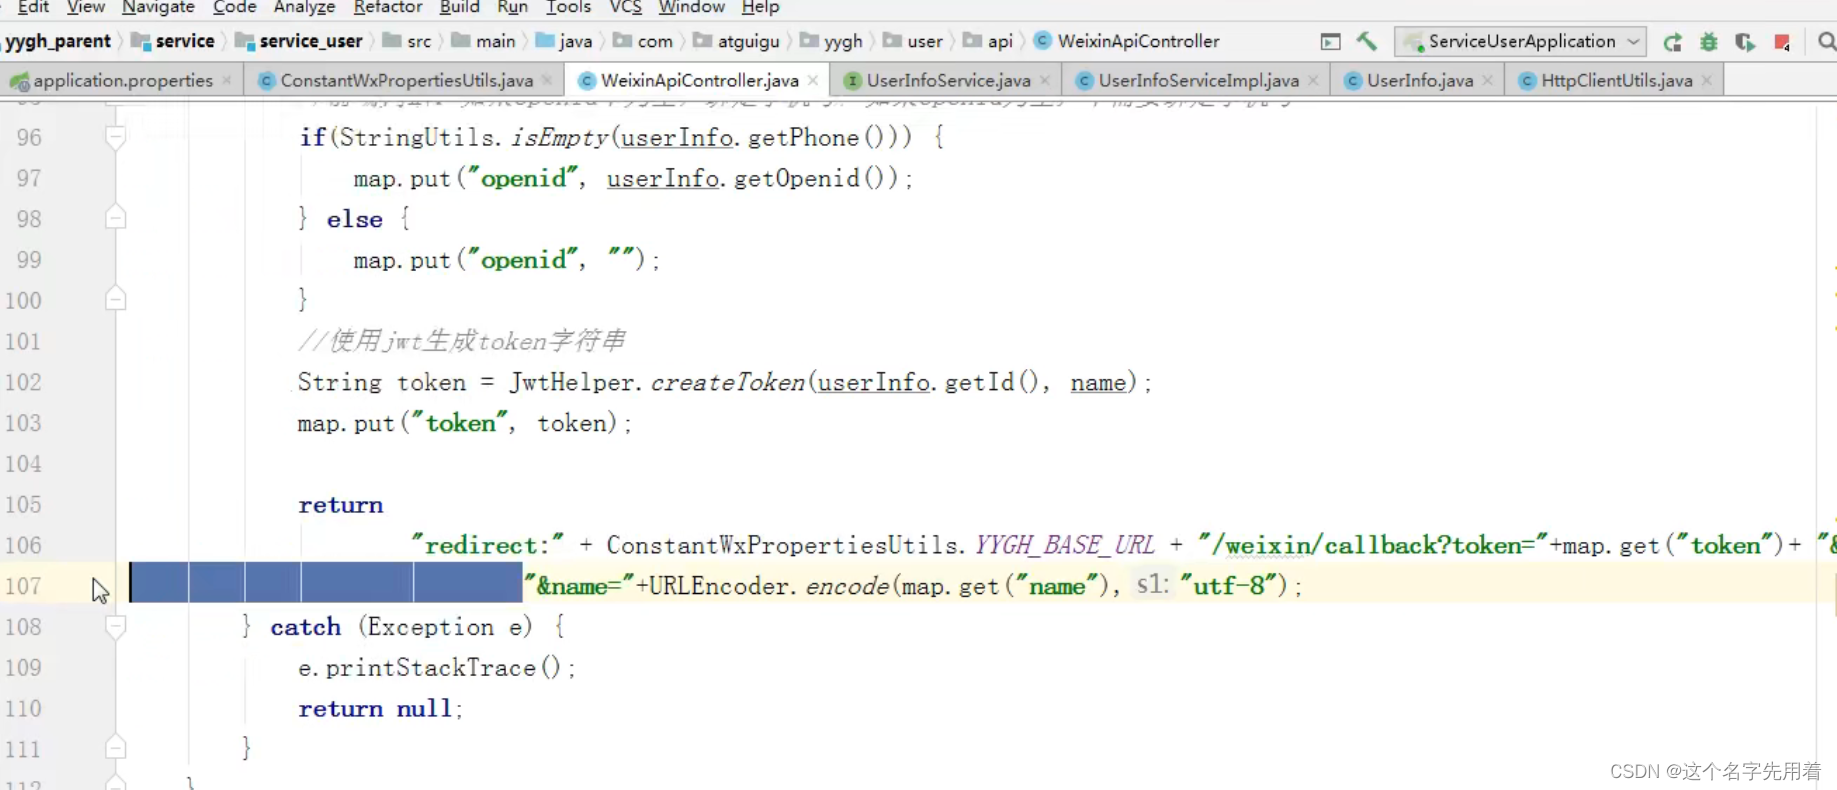Click isEmpty method on line 96
The height and width of the screenshot is (790, 1837).
(559, 138)
